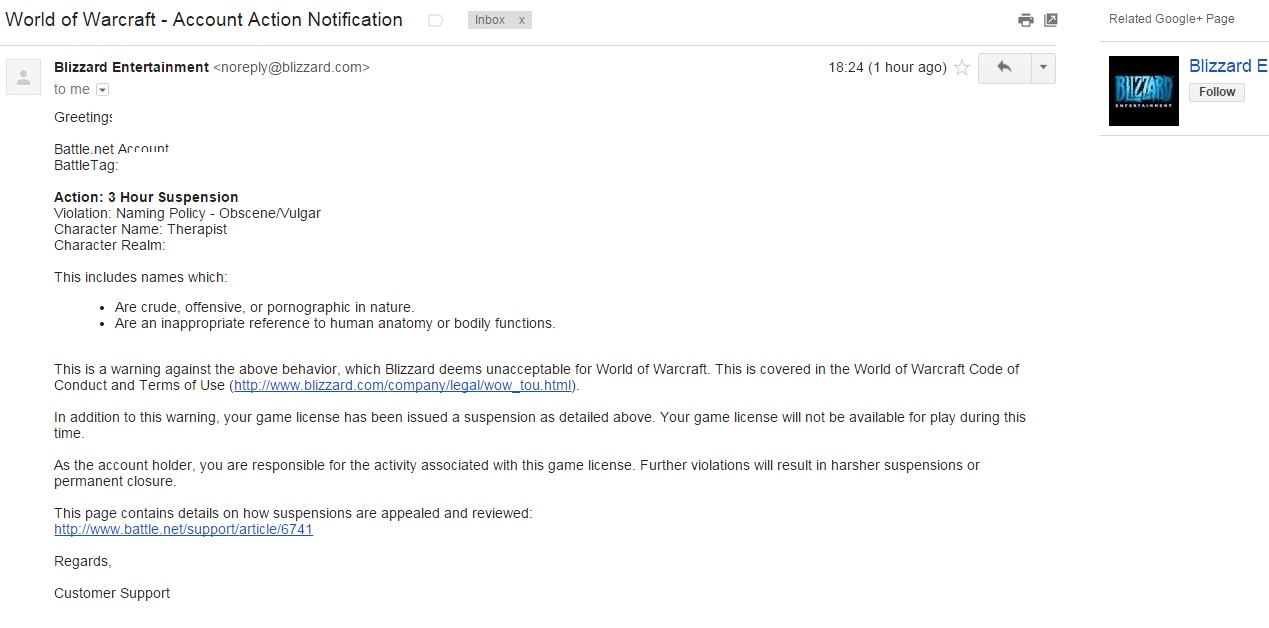
Task: Open the wow_tou.html Terms of Use link
Action: [403, 385]
